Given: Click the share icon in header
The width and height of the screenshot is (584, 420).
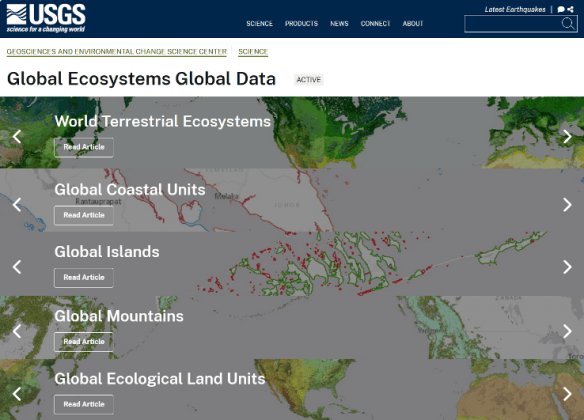Looking at the screenshot, I should pos(570,10).
